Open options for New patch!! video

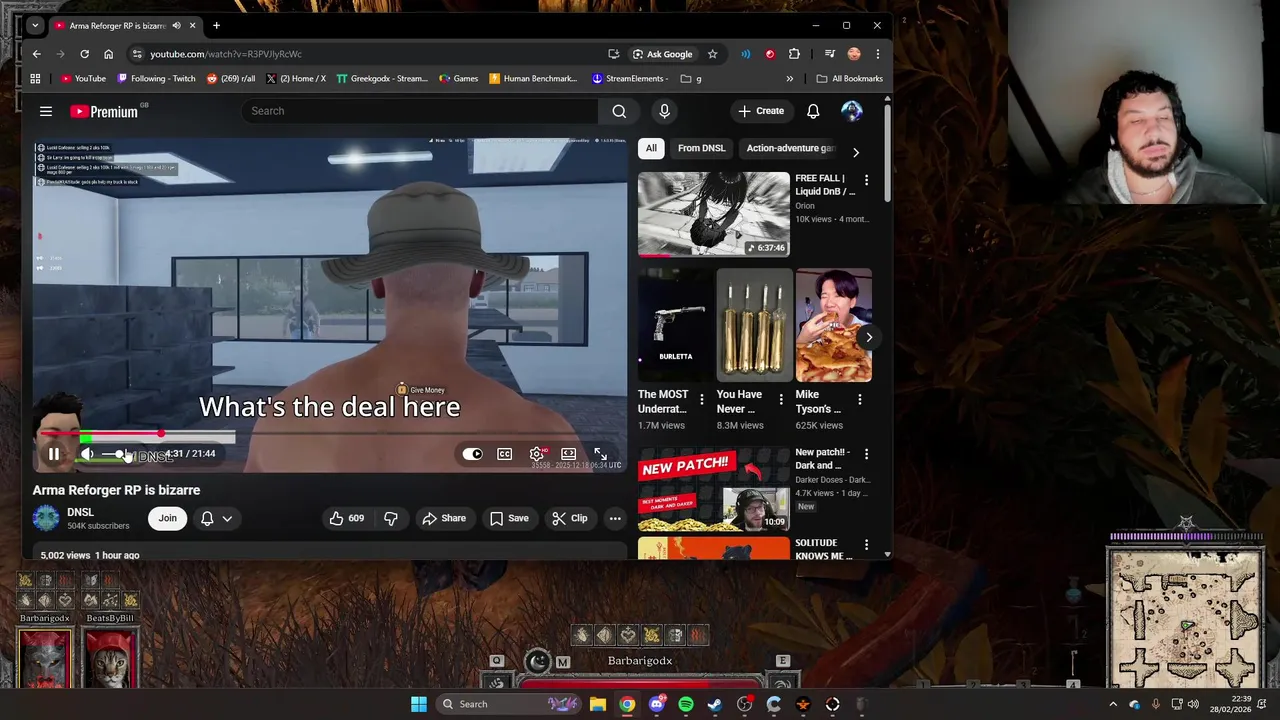(x=866, y=454)
